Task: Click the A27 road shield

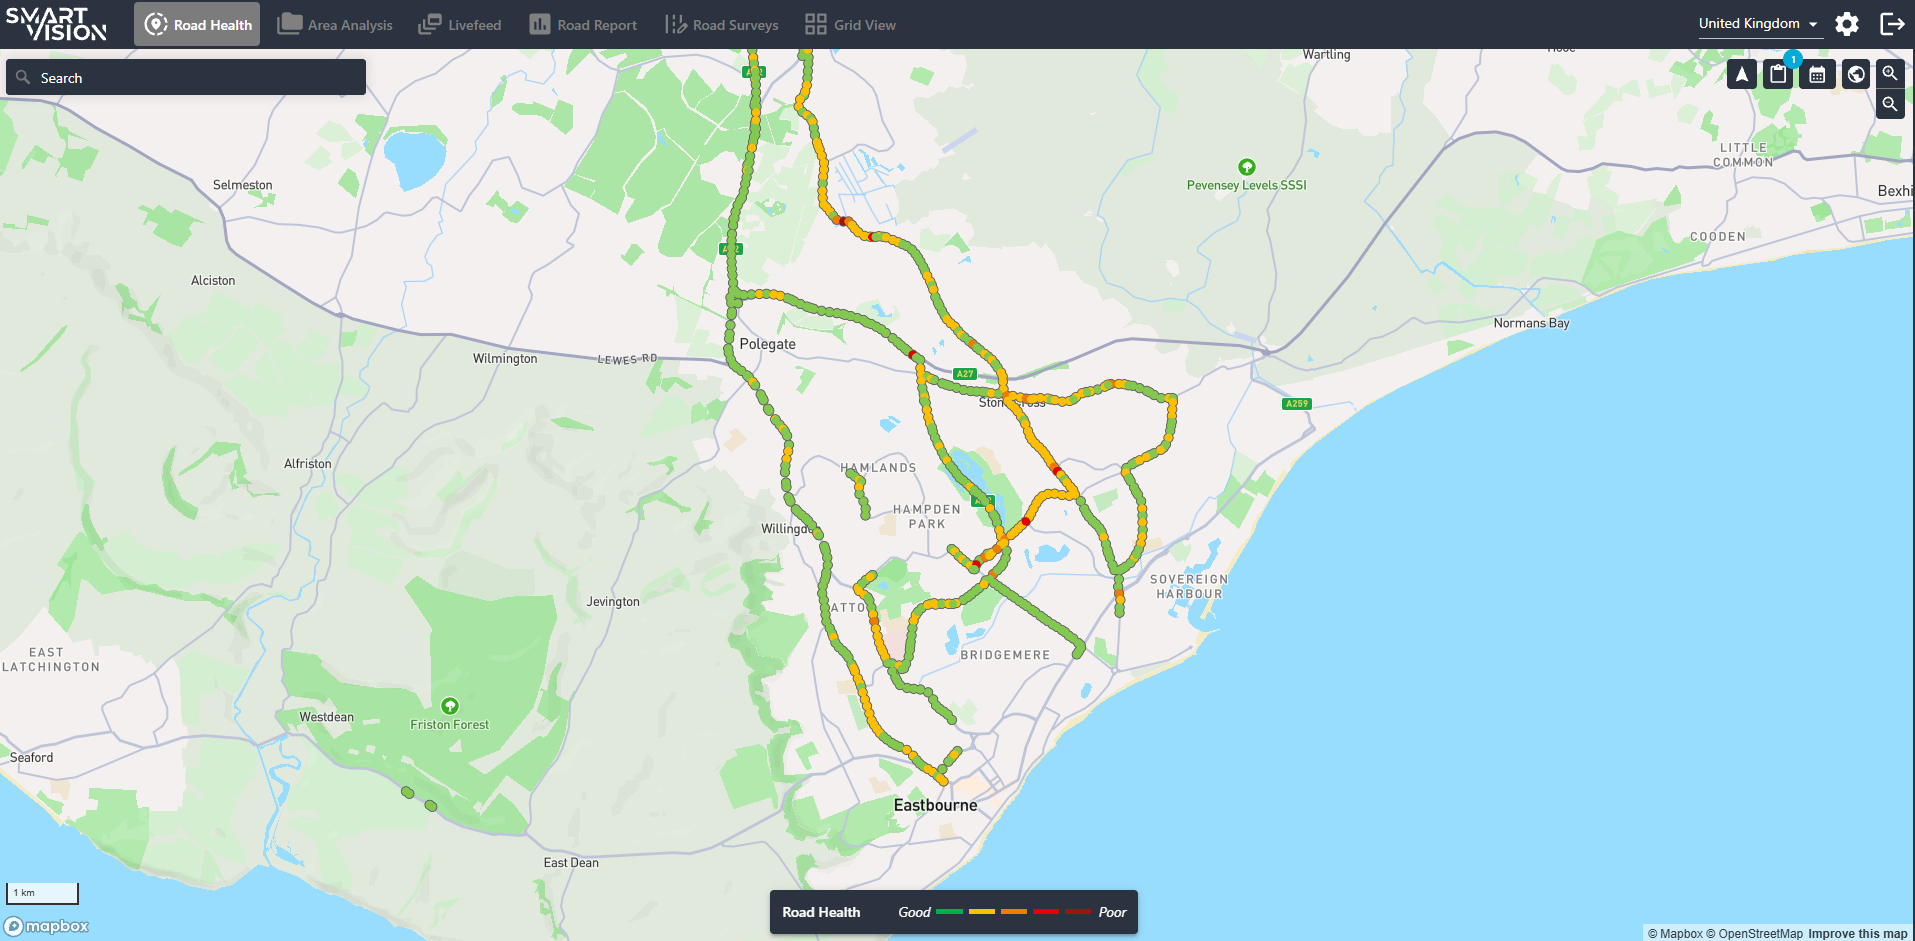Action: (964, 374)
